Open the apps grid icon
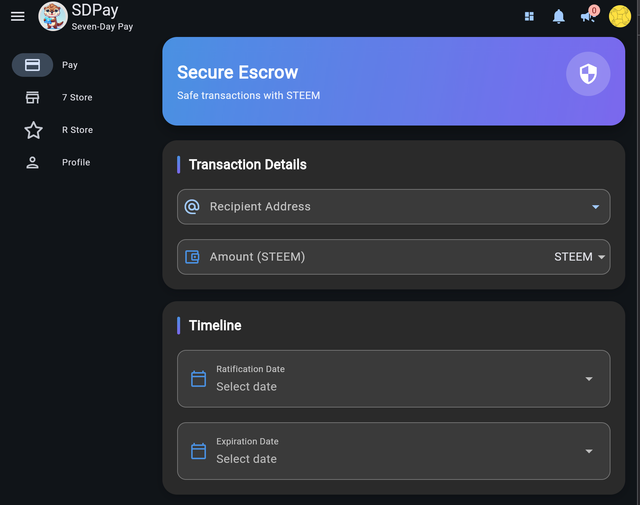 [529, 16]
